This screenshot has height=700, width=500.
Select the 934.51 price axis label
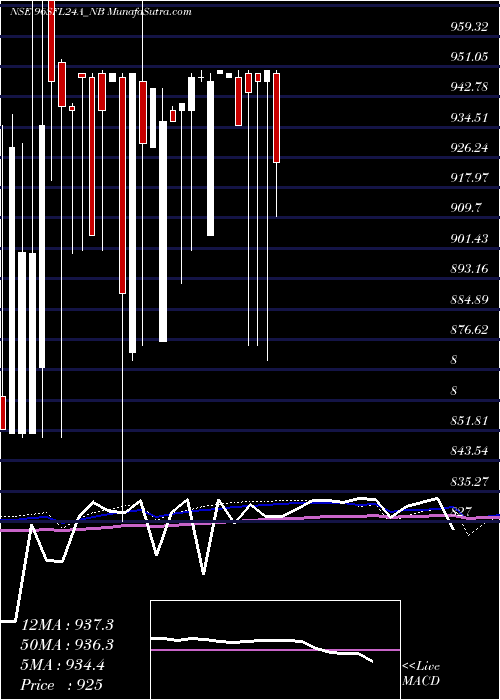point(469,118)
